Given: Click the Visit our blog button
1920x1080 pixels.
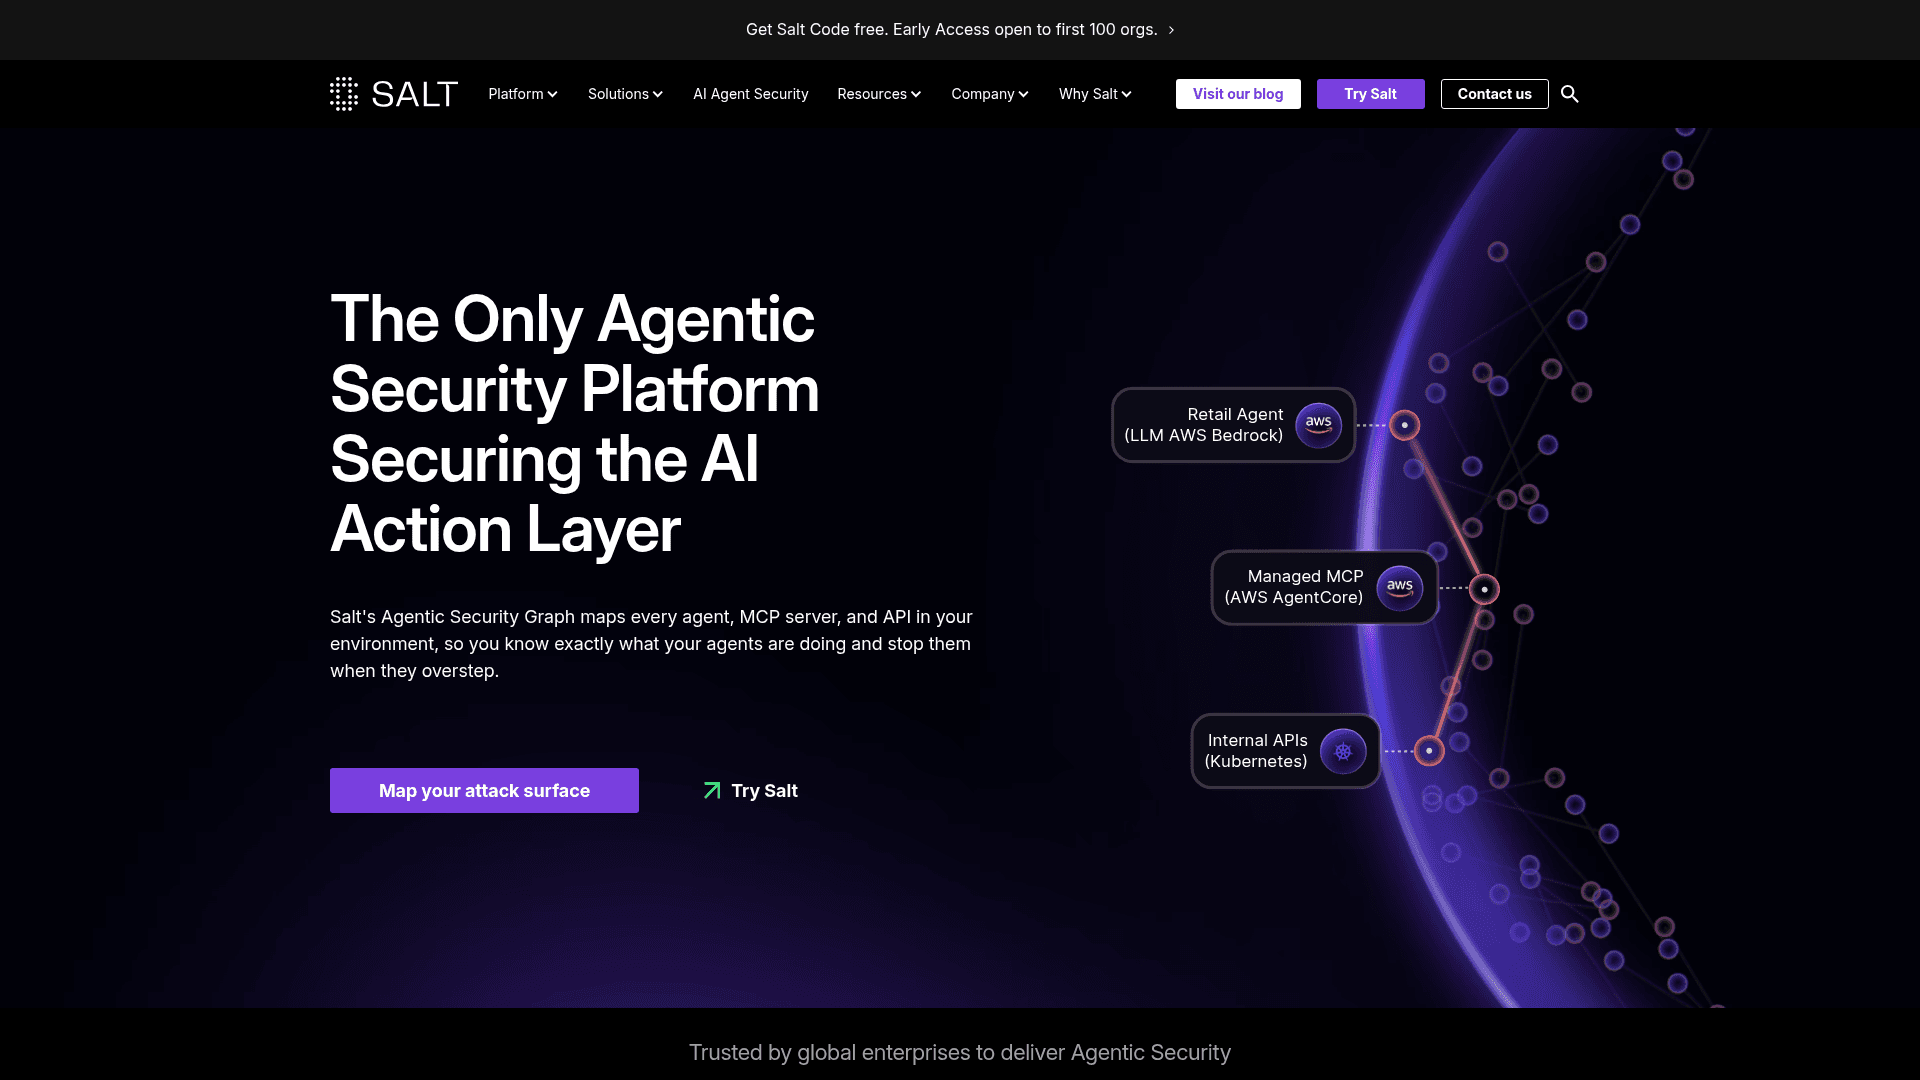Looking at the screenshot, I should pos(1238,94).
